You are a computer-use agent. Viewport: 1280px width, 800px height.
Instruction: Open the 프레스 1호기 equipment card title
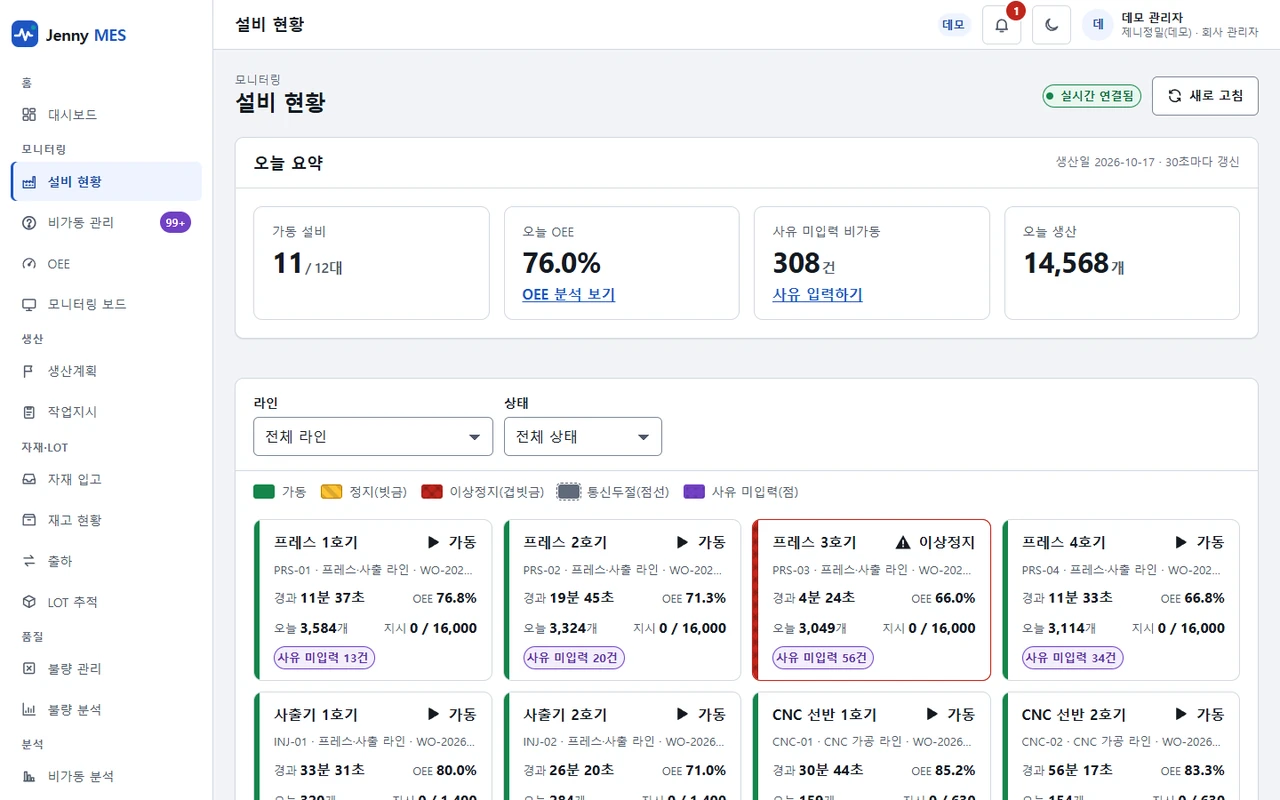(316, 542)
